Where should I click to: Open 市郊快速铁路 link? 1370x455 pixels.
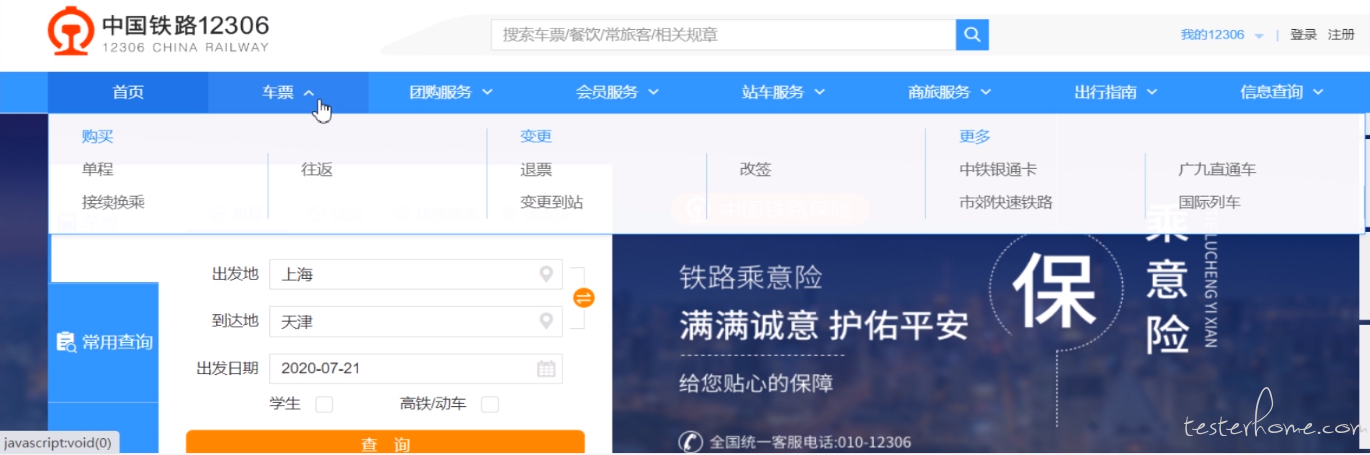[1006, 202]
